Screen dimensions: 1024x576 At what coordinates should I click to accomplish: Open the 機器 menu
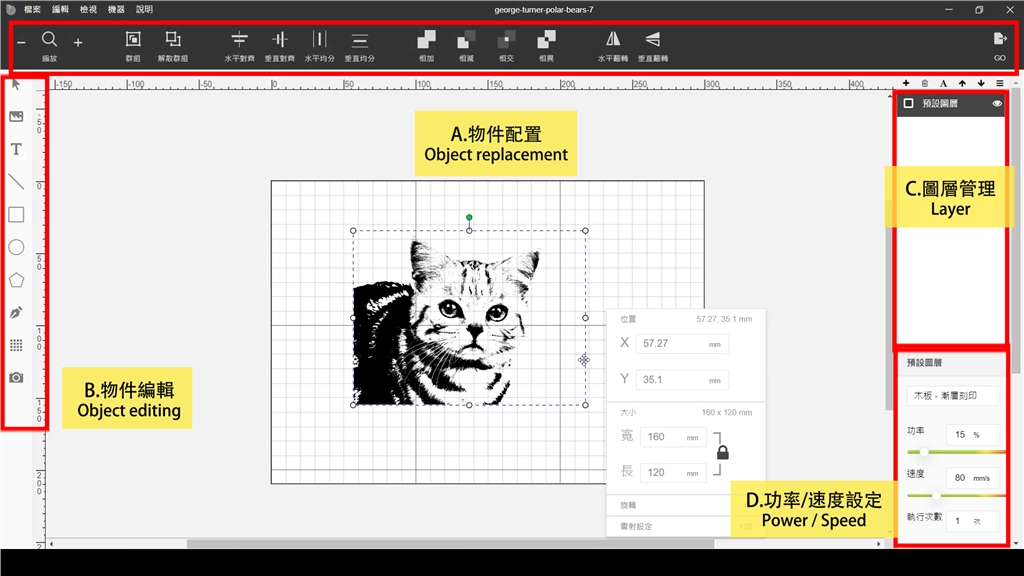click(116, 9)
